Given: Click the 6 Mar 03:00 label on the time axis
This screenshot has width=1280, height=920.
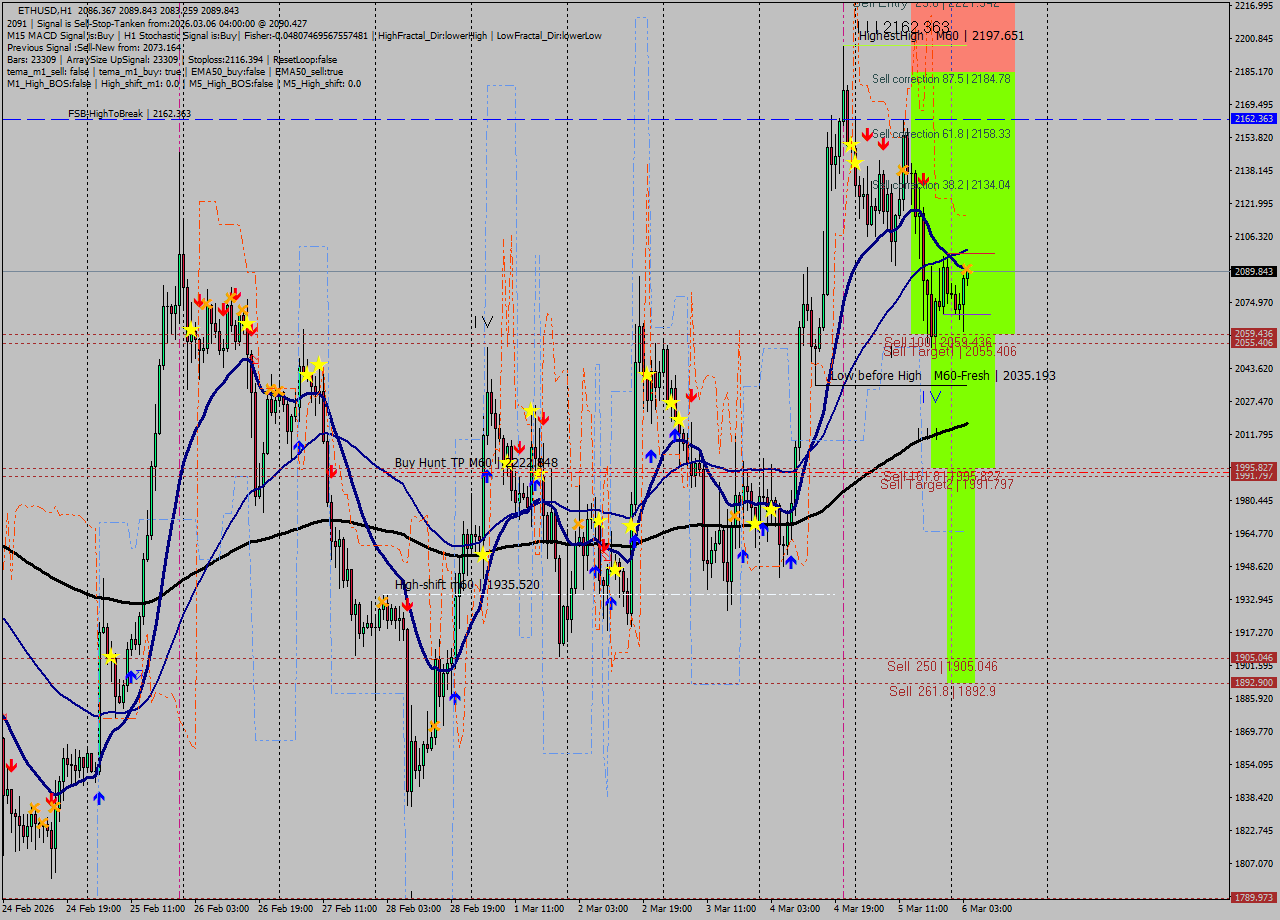Looking at the screenshot, I should pyautogui.click(x=984, y=910).
